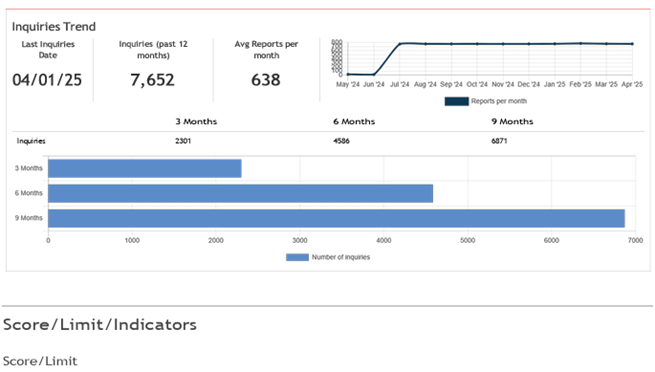Click the 7,652 inquiries past 12 months value
Viewport: 655px width, 372px height.
point(152,80)
